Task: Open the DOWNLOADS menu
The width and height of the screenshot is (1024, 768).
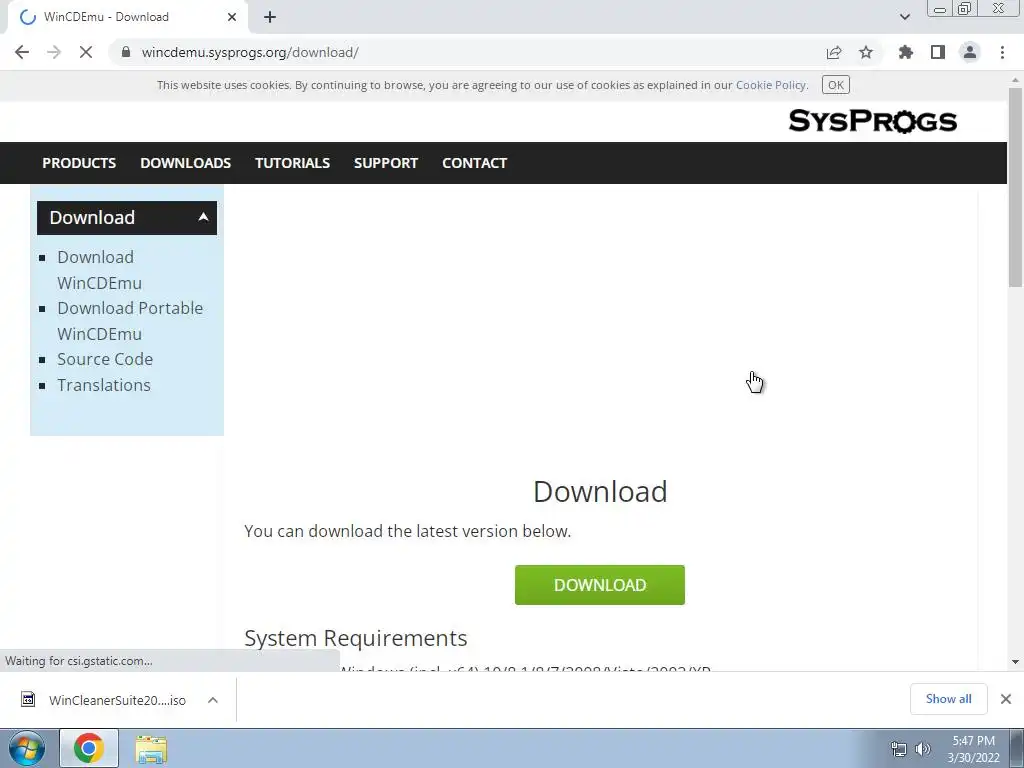Action: (x=185, y=163)
